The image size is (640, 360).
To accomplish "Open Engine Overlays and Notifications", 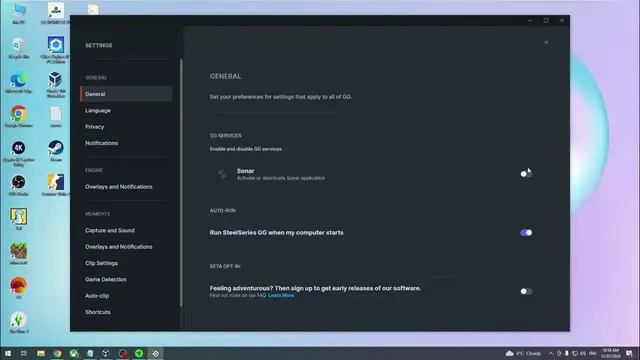I will 118,187.
